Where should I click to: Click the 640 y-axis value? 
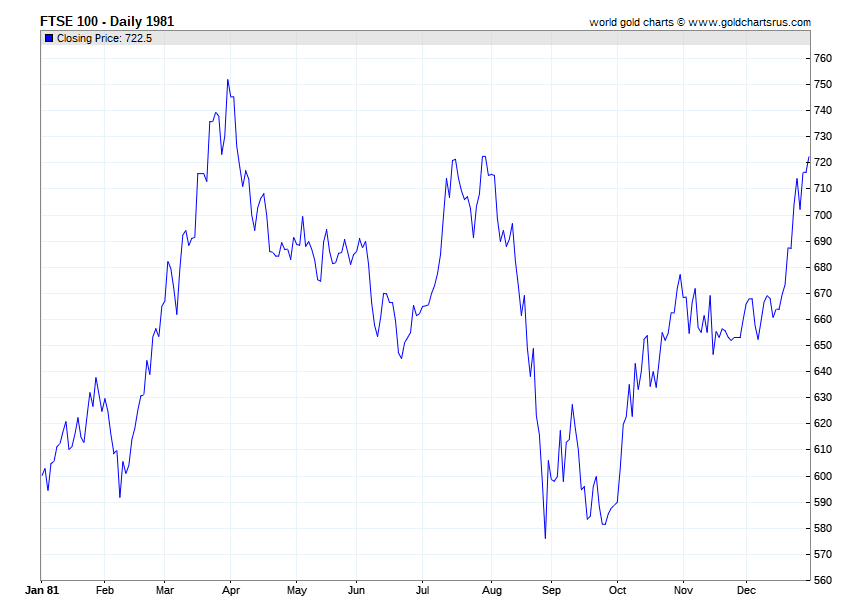[823, 371]
